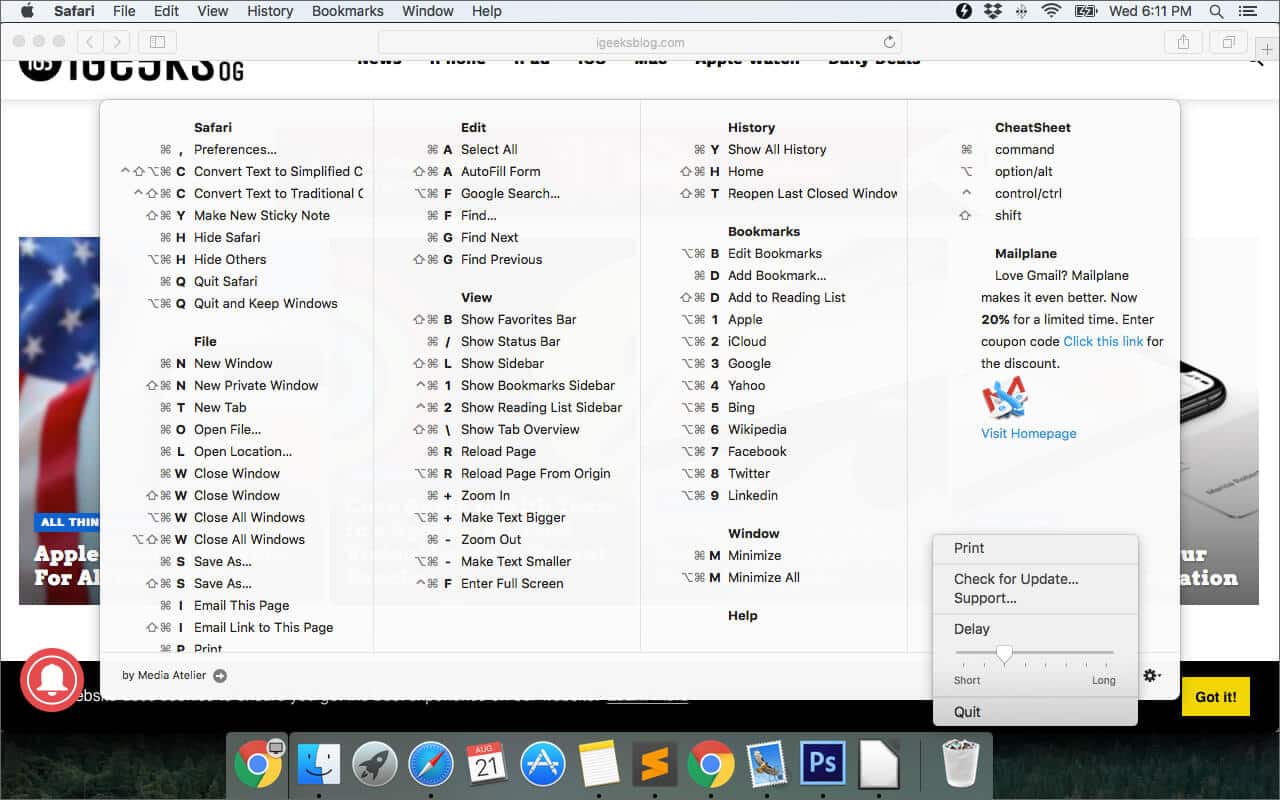This screenshot has height=800, width=1280.
Task: Click the Delay slider thumb
Action: (1004, 654)
